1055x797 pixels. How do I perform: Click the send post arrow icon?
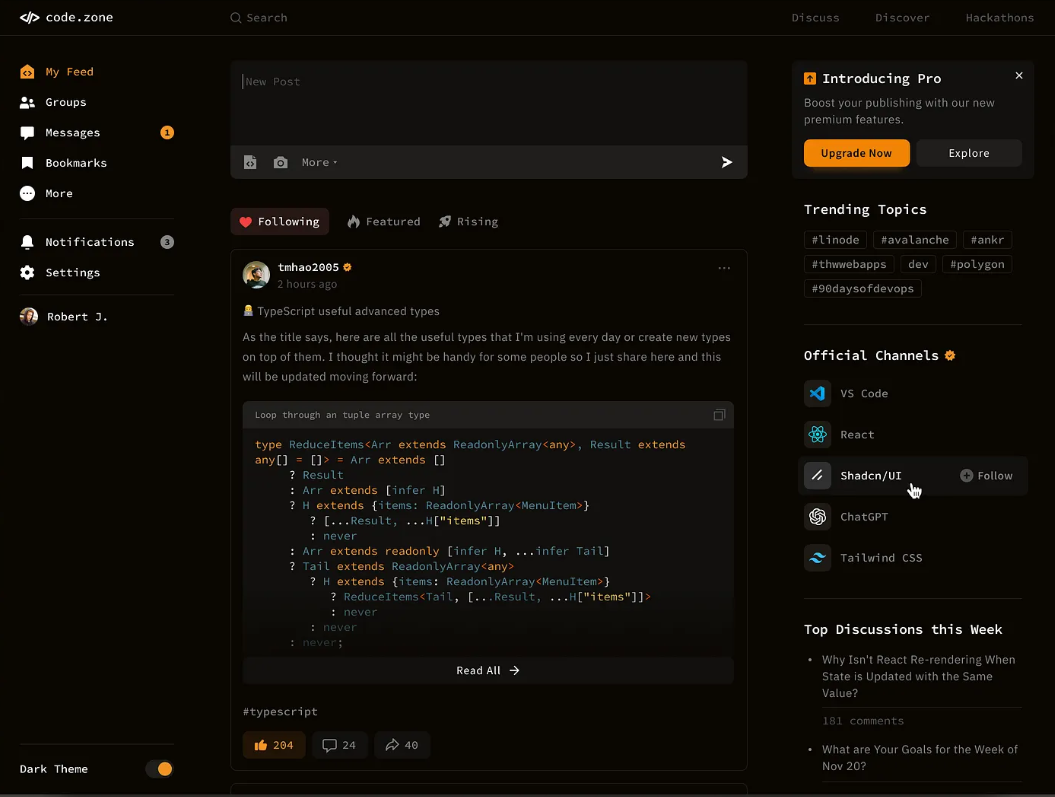click(x=727, y=162)
